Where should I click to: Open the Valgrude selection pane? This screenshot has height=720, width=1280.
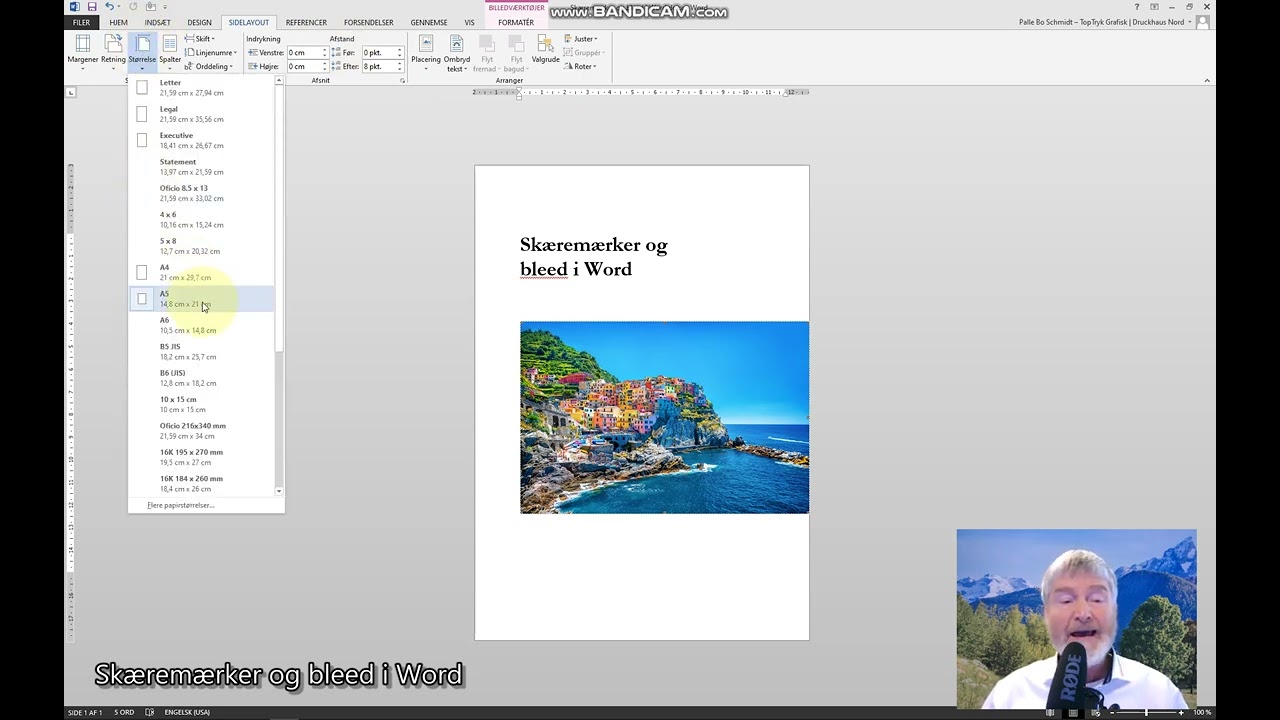coord(545,51)
